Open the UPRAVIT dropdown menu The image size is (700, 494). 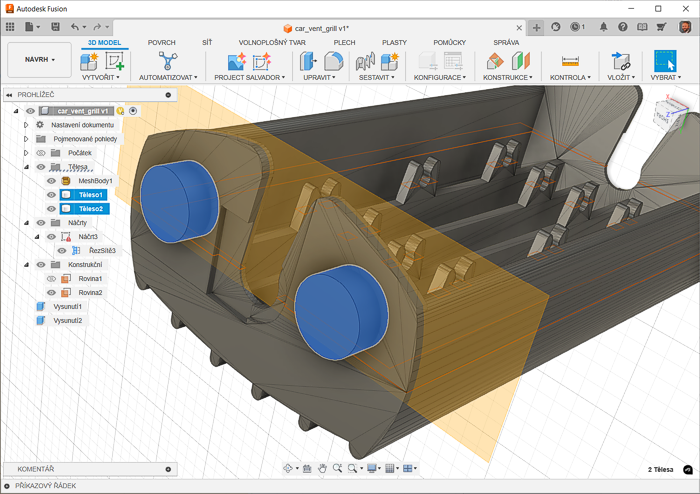pos(319,77)
